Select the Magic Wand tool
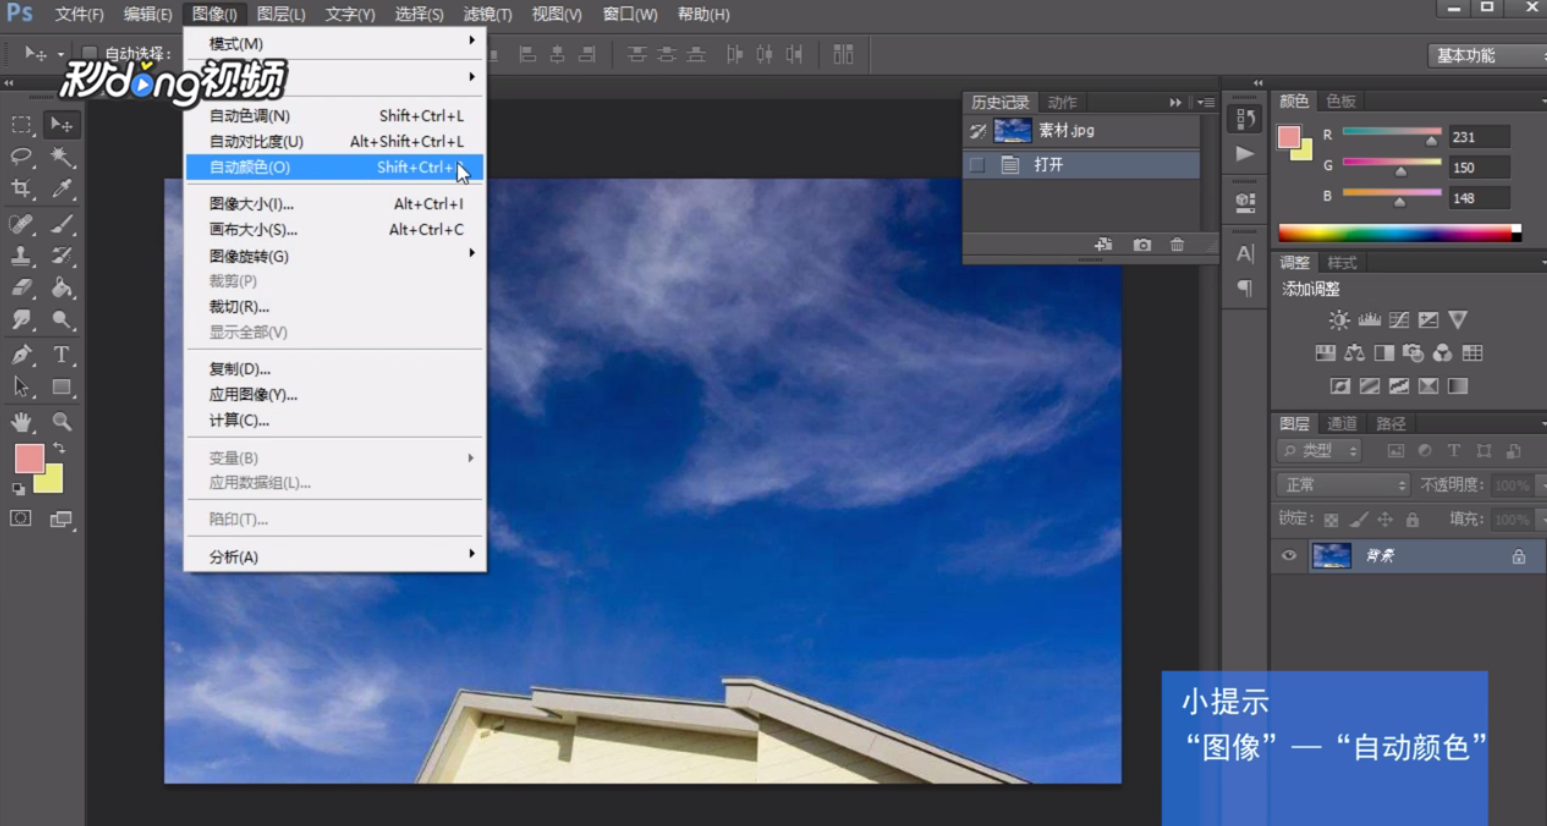1547x826 pixels. coord(62,157)
